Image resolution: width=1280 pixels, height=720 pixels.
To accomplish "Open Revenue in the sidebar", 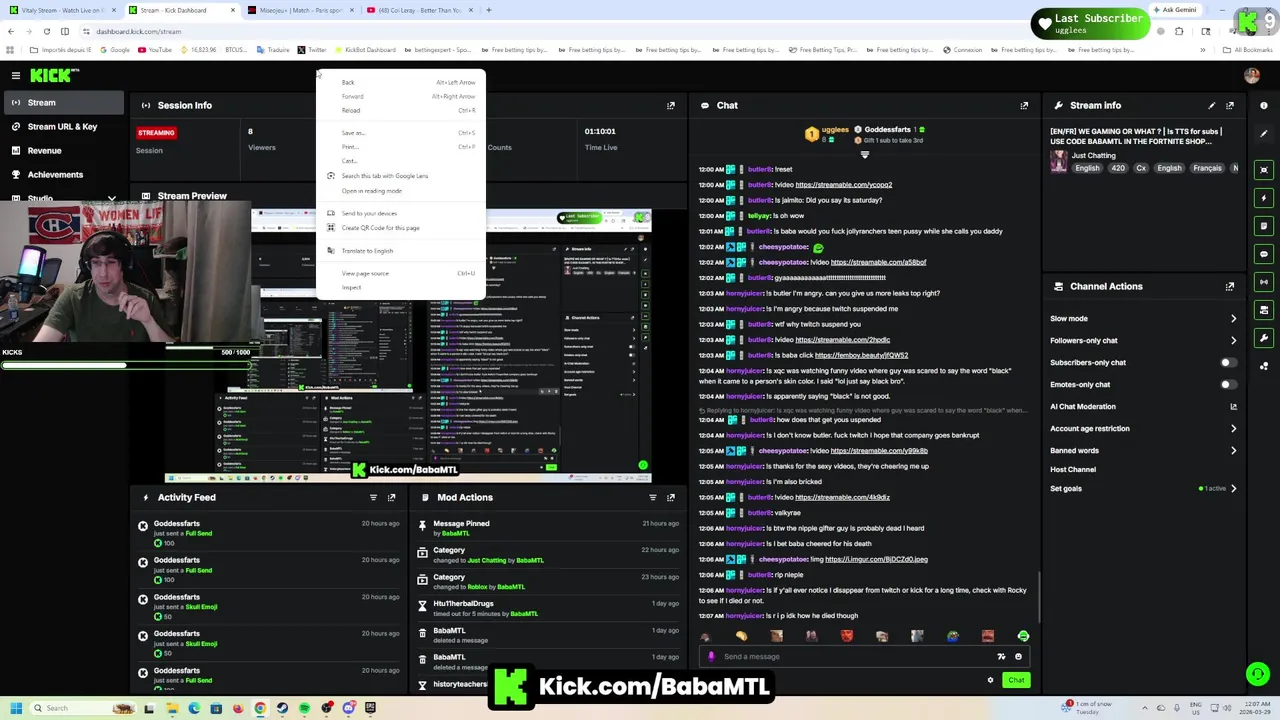I will [44, 151].
